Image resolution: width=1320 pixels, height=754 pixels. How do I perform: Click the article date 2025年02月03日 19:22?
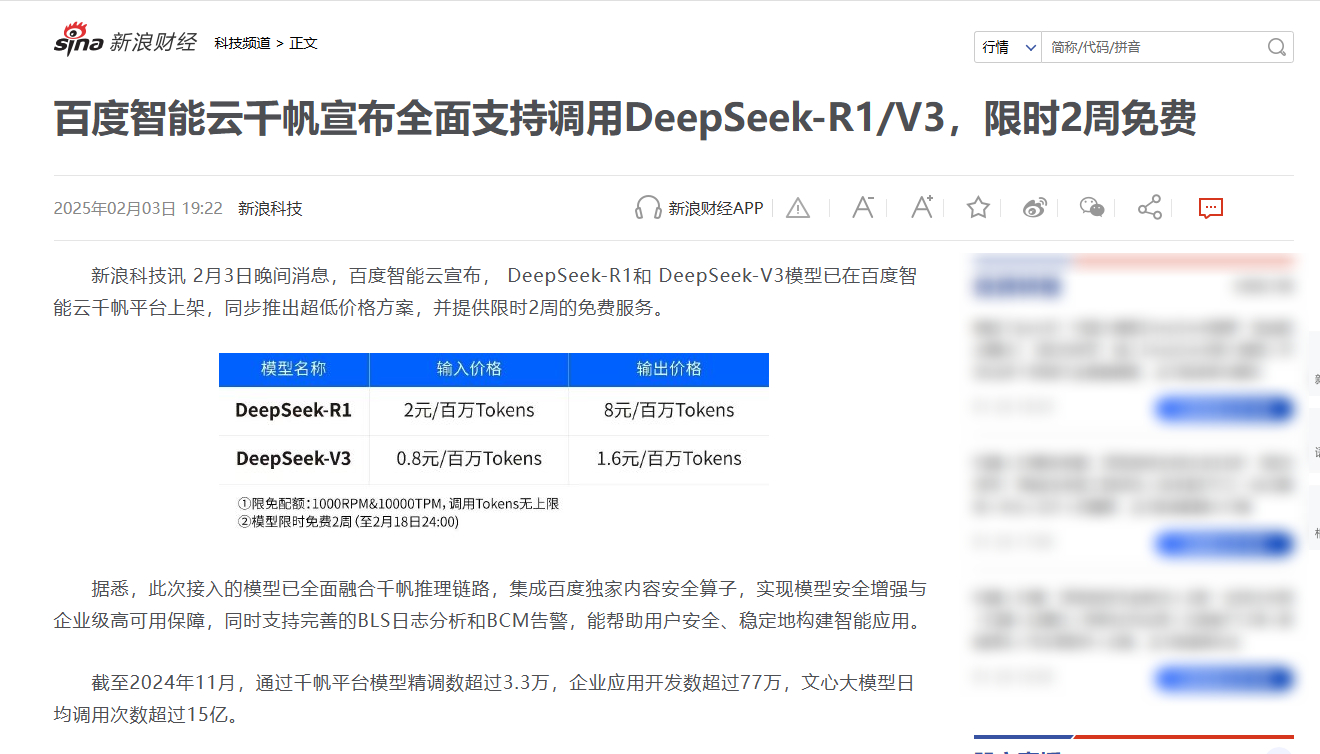(x=138, y=208)
